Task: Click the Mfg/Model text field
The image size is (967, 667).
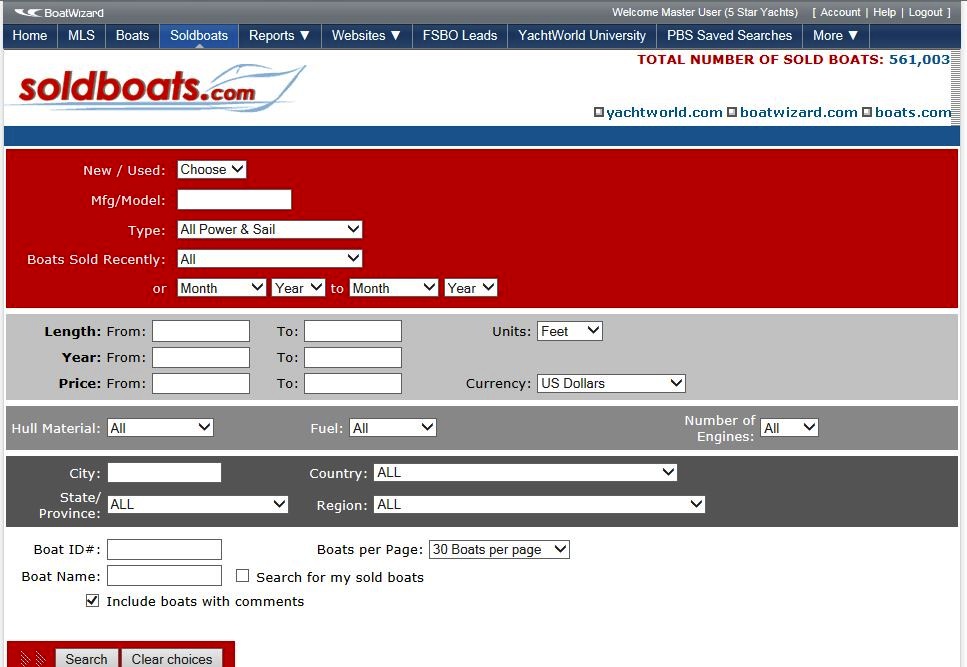Action: click(234, 200)
